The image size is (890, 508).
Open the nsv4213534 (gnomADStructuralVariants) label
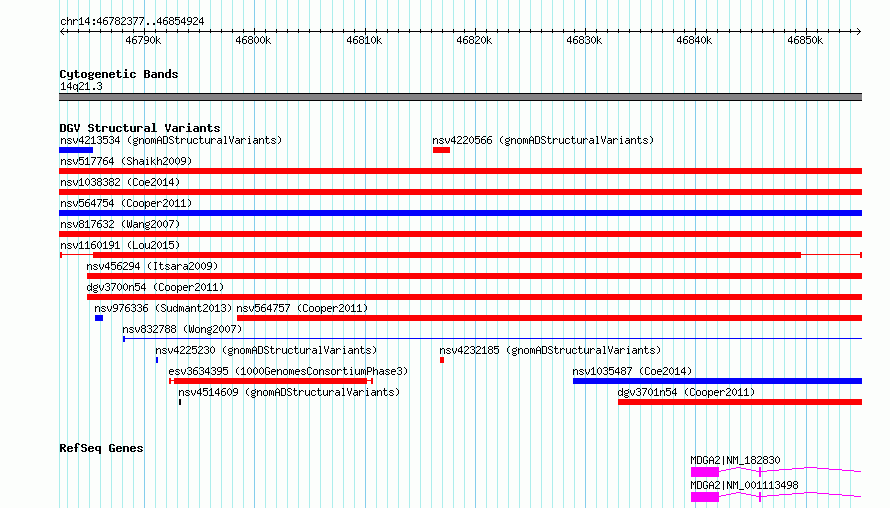(171, 140)
